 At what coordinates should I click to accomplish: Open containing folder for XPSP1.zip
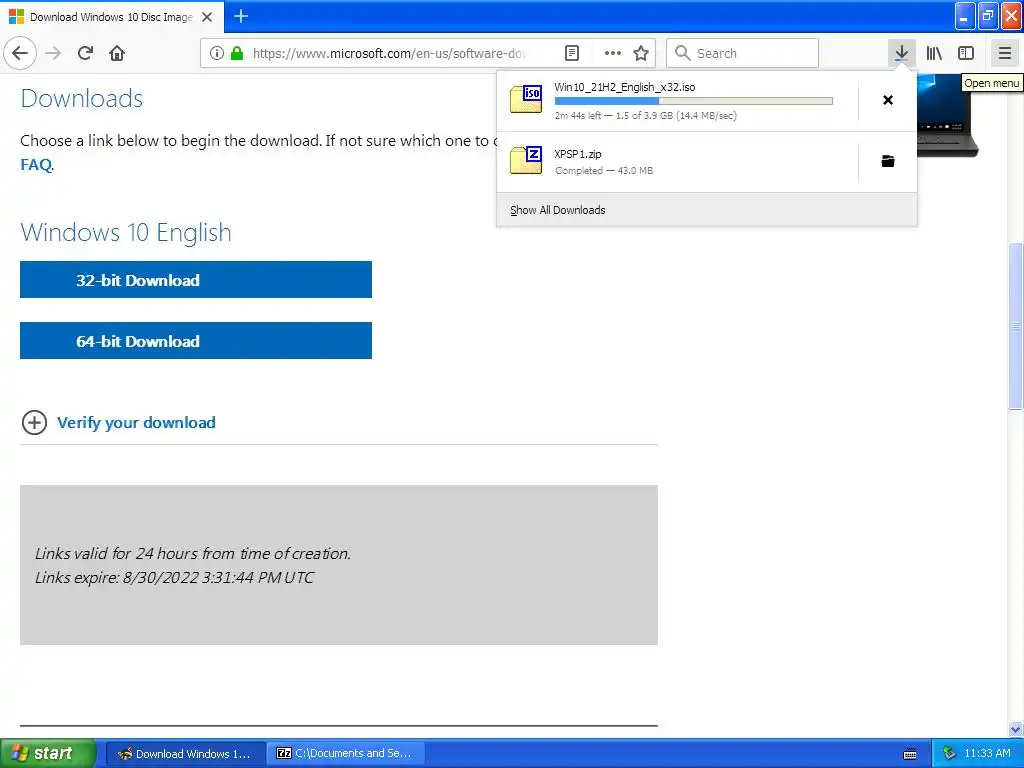click(888, 161)
